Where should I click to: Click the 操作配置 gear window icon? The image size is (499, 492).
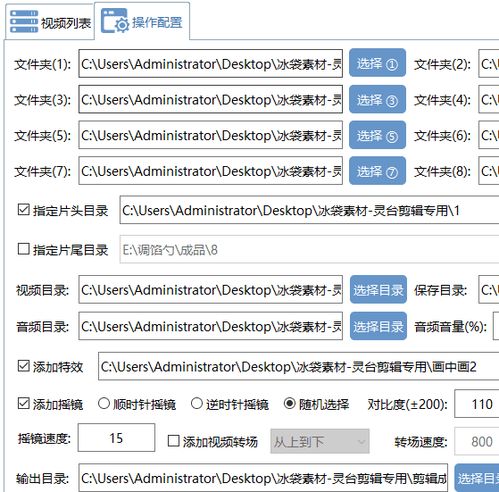(x=115, y=21)
